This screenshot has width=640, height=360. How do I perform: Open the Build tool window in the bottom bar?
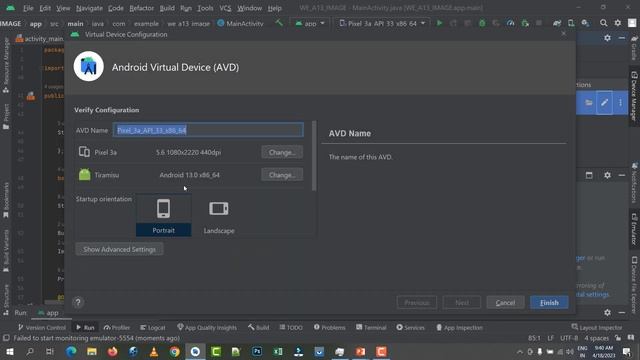tap(258, 327)
